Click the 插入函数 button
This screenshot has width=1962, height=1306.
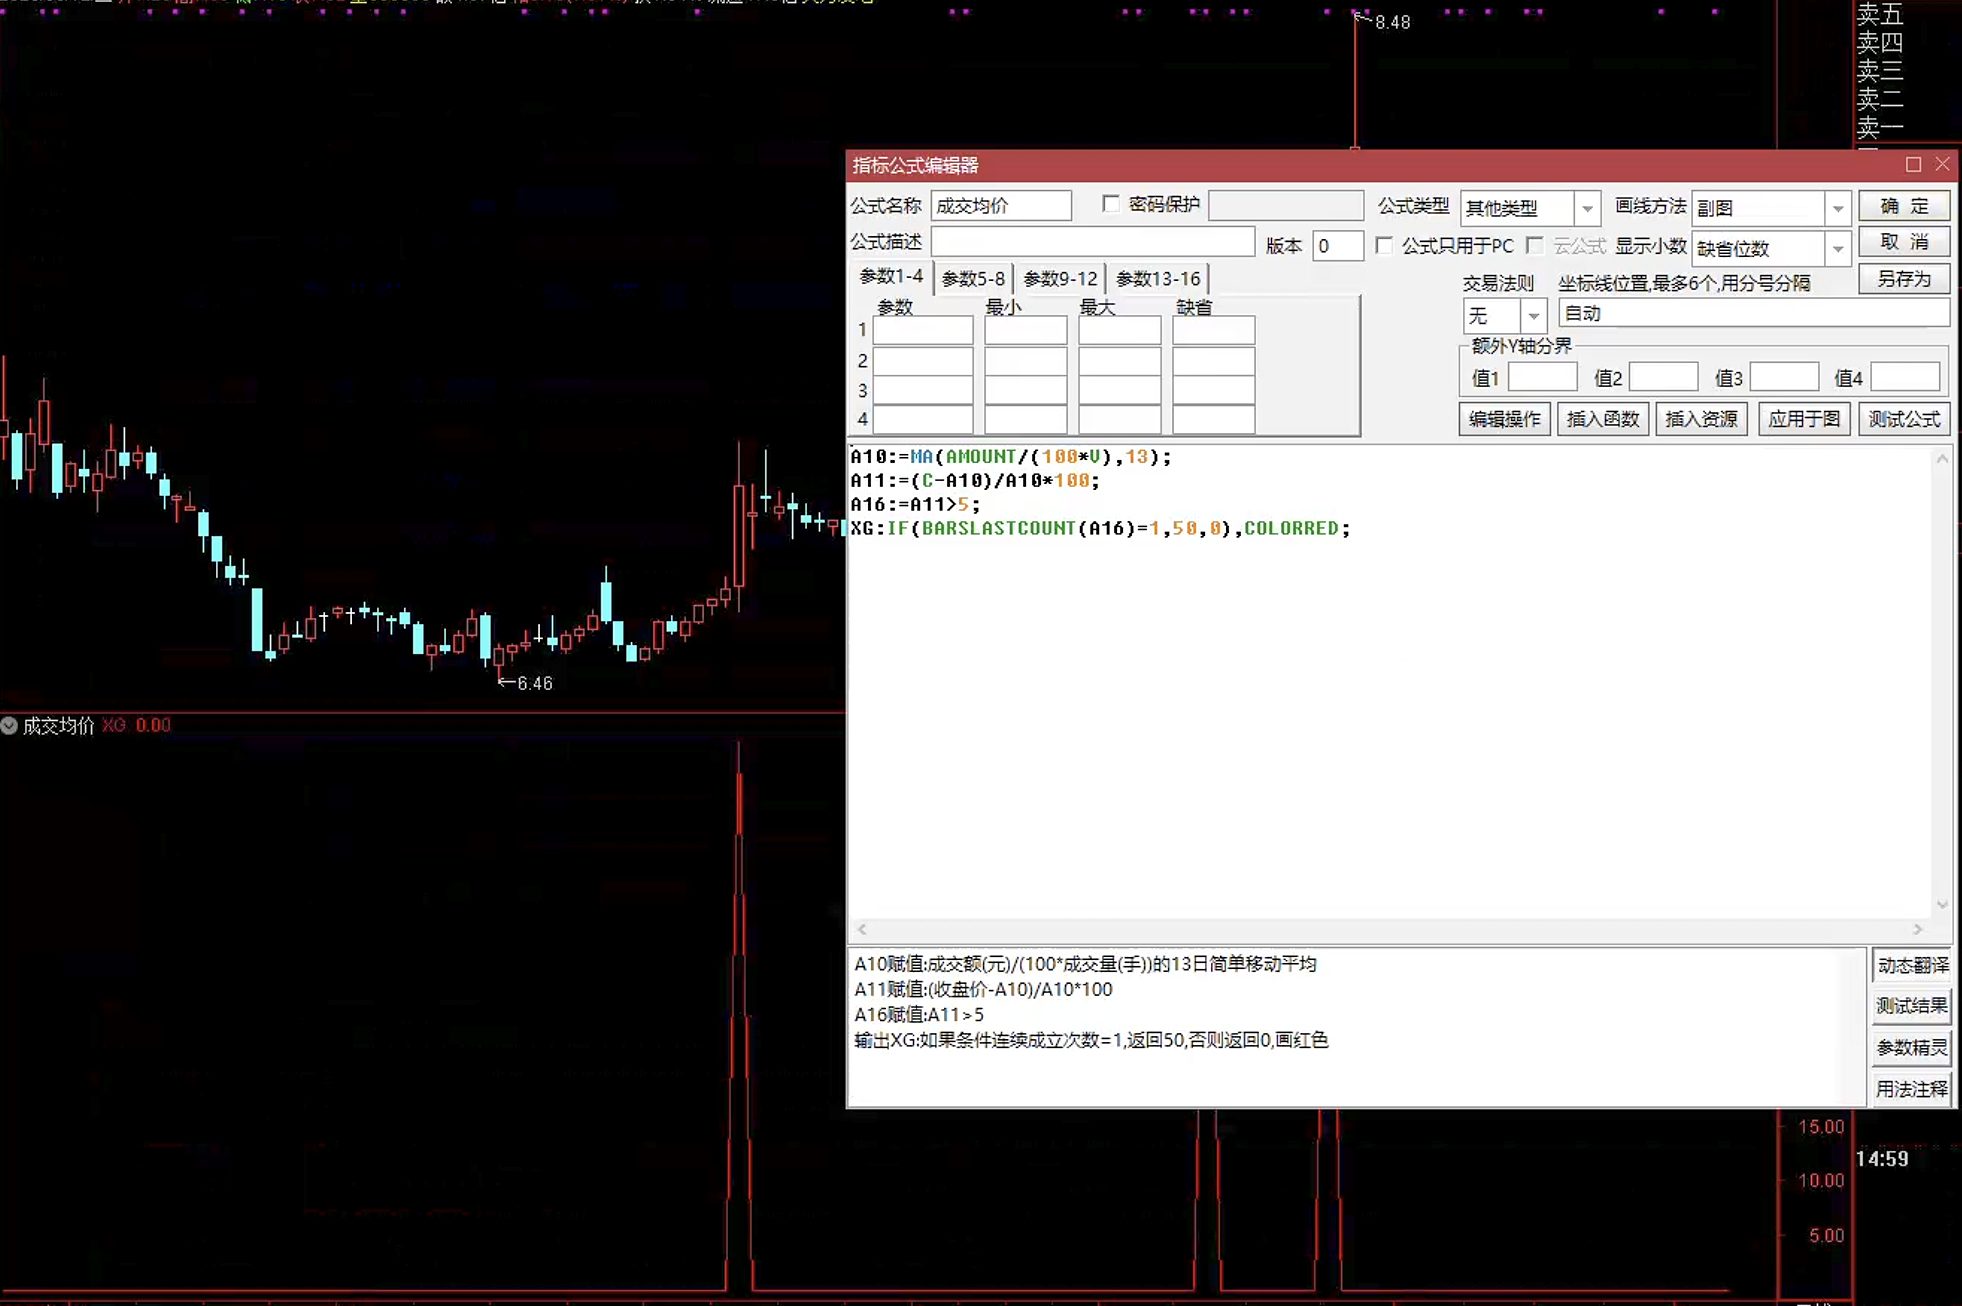1603,419
